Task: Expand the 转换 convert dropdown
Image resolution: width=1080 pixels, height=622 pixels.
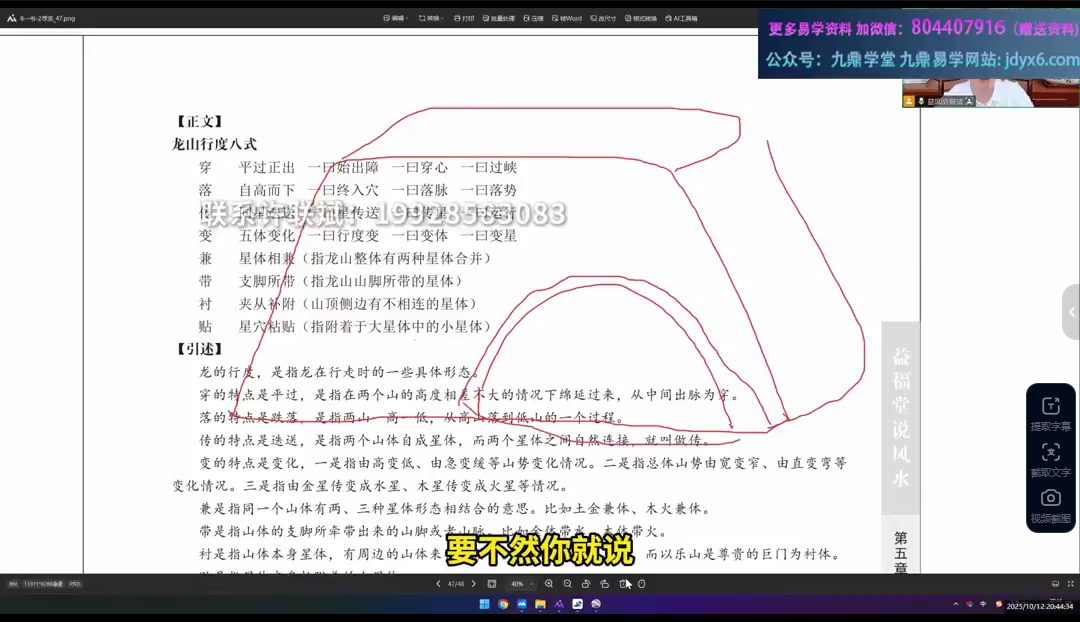Action: 430,18
